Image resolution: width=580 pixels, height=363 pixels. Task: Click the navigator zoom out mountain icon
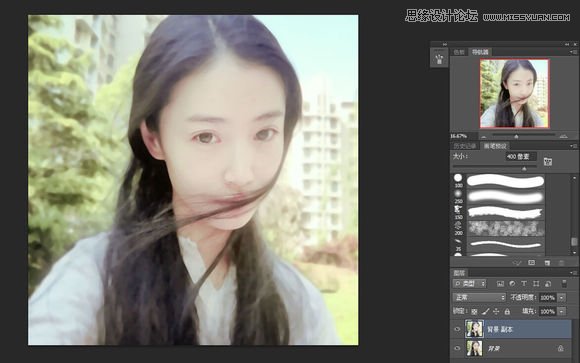483,136
